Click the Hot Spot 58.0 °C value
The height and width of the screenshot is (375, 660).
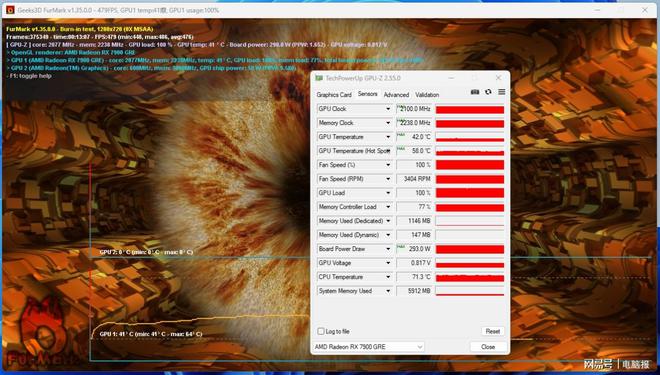pyautogui.click(x=415, y=151)
